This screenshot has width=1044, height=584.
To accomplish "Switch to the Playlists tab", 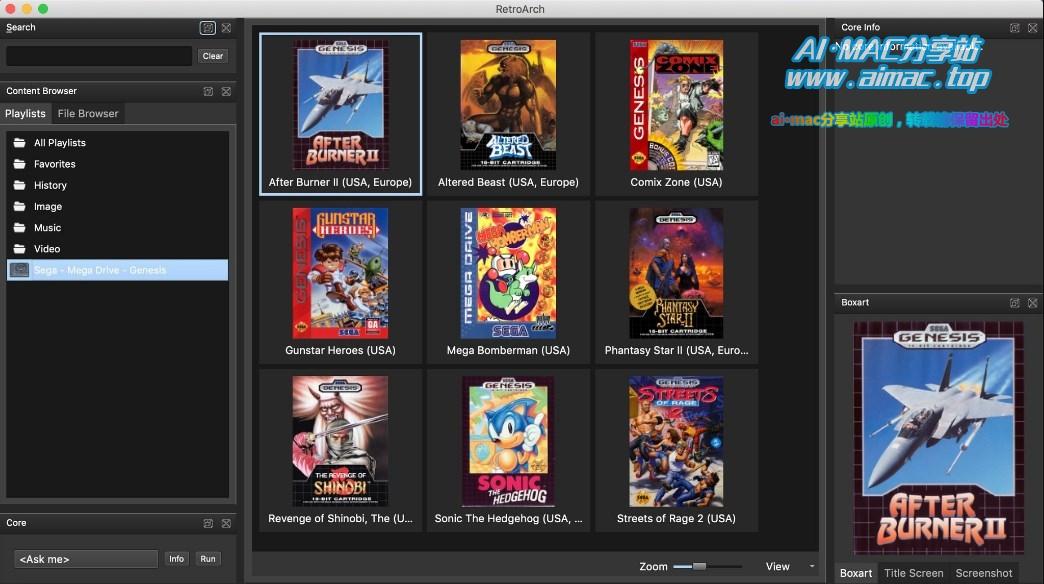I will click(x=25, y=114).
